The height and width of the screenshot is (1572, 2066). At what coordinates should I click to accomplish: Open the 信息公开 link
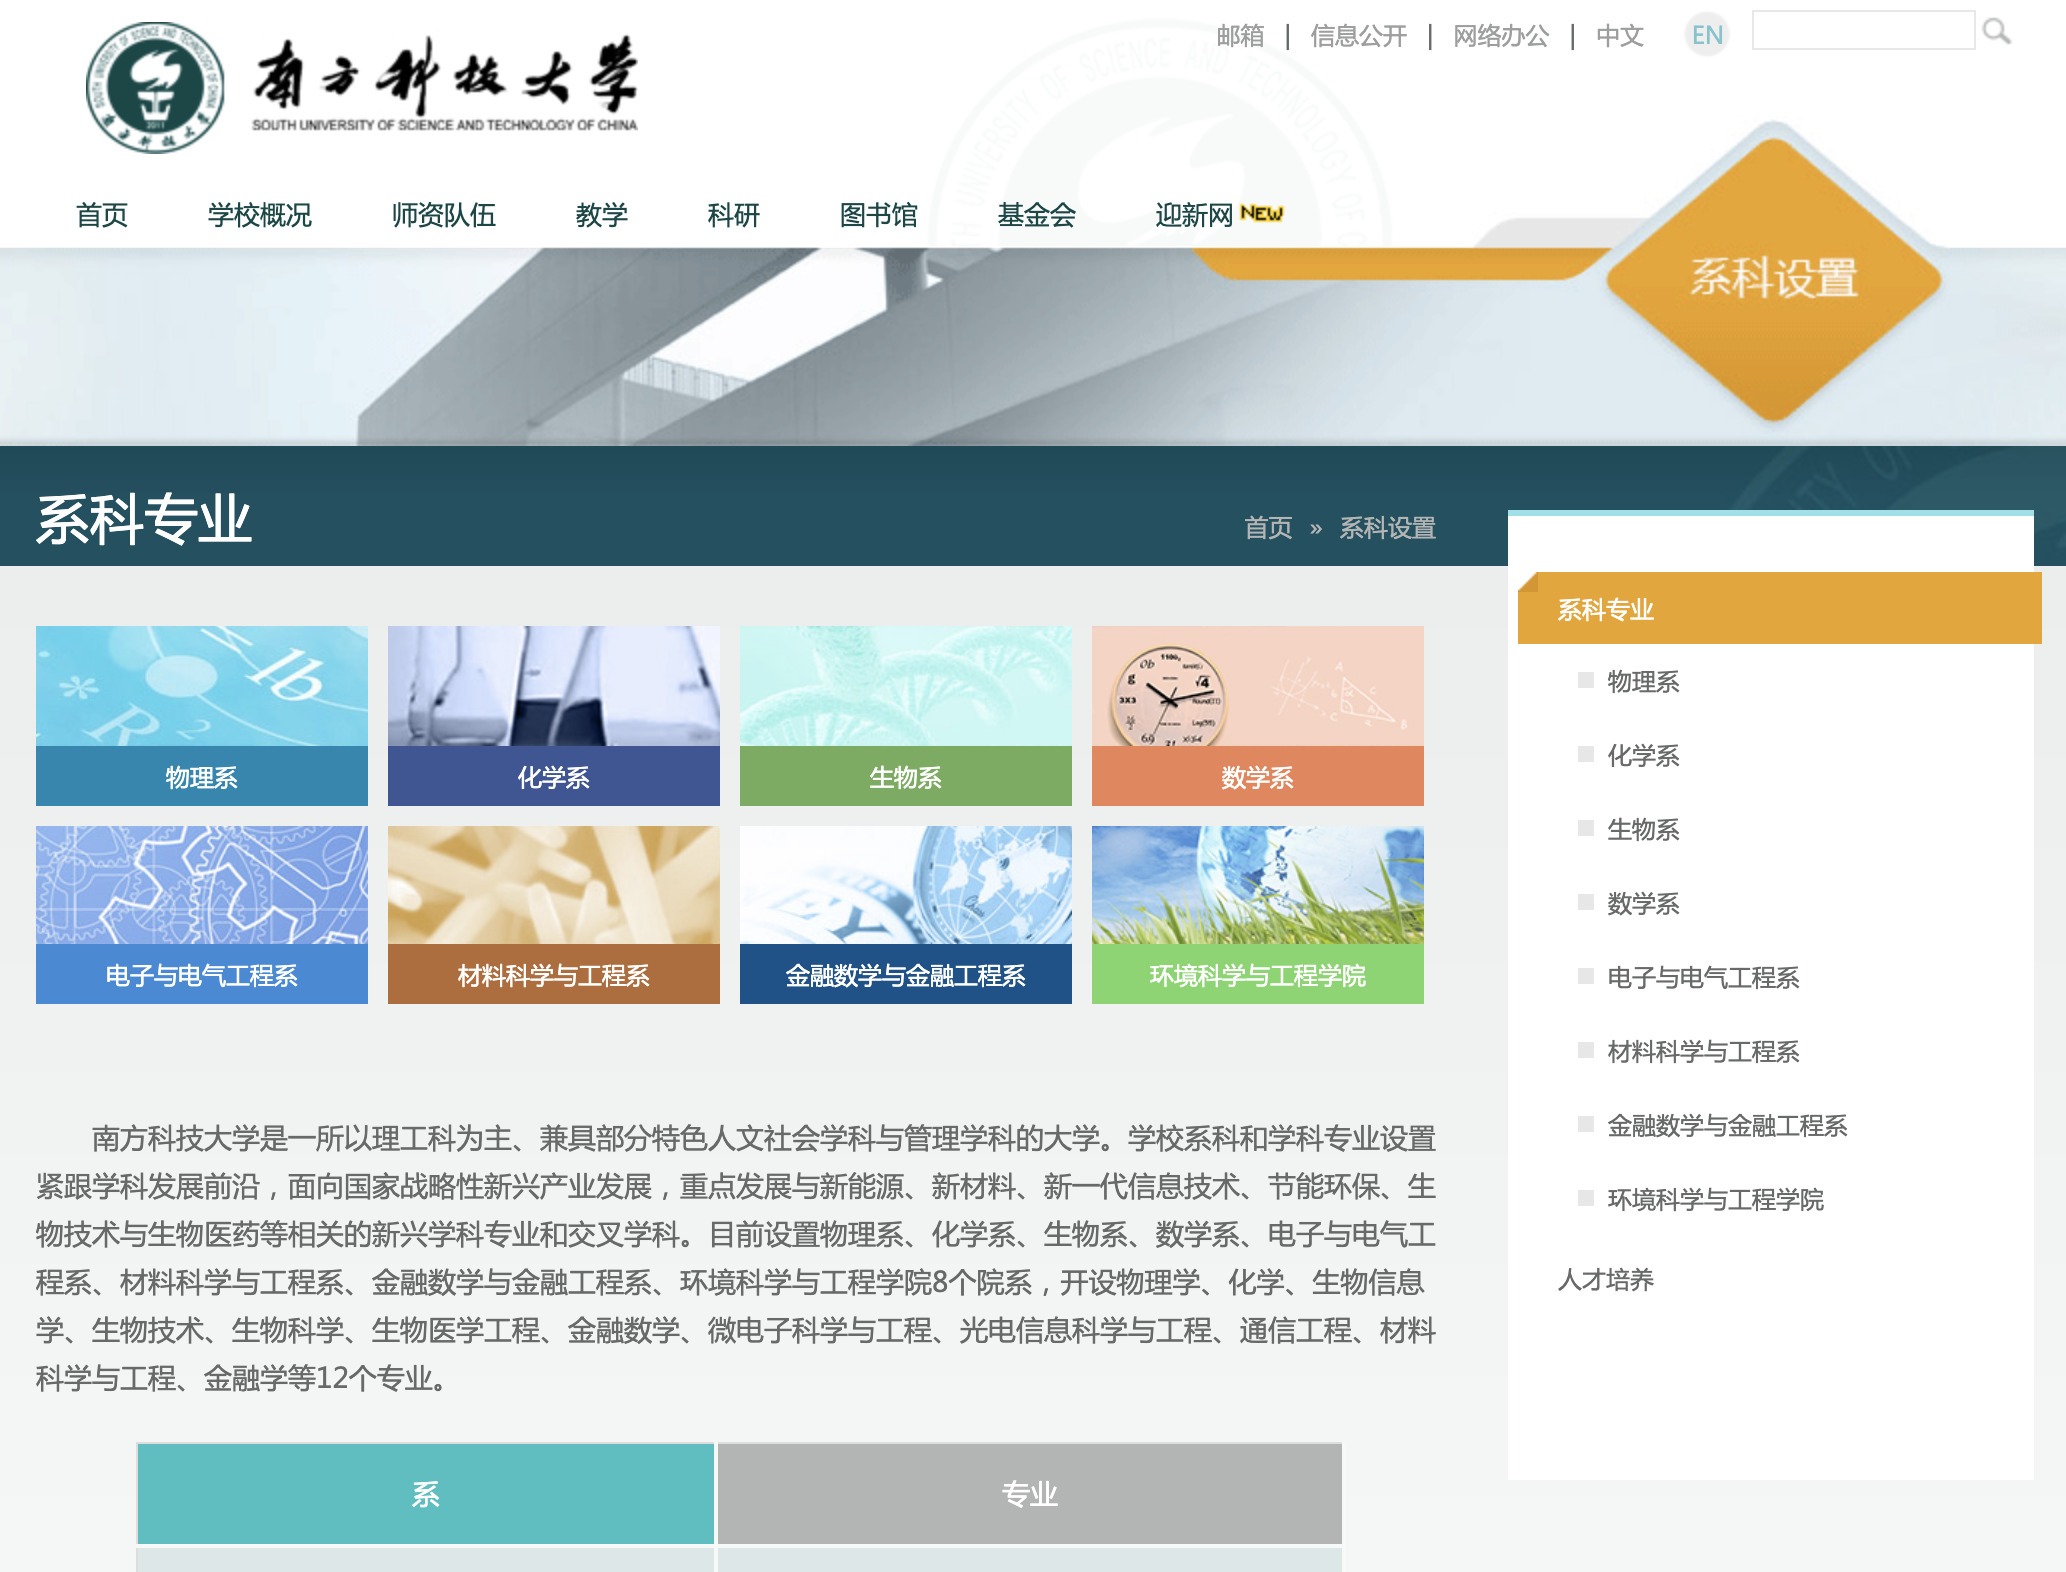coord(1358,34)
